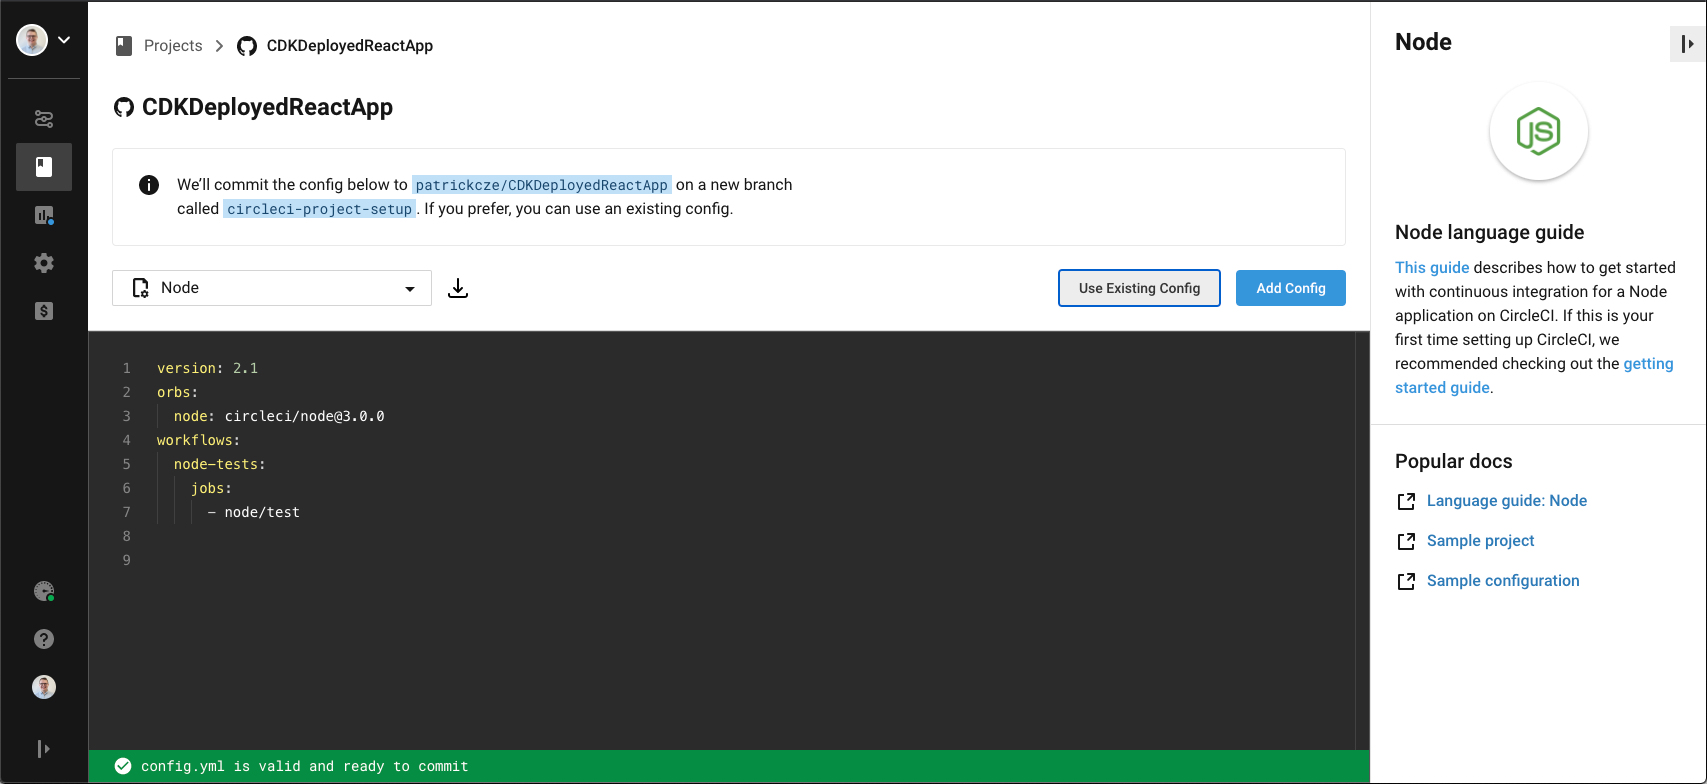Screen dimensions: 1707x784
Task: Click the 'jobs:' line in editor
Action: 211,488
